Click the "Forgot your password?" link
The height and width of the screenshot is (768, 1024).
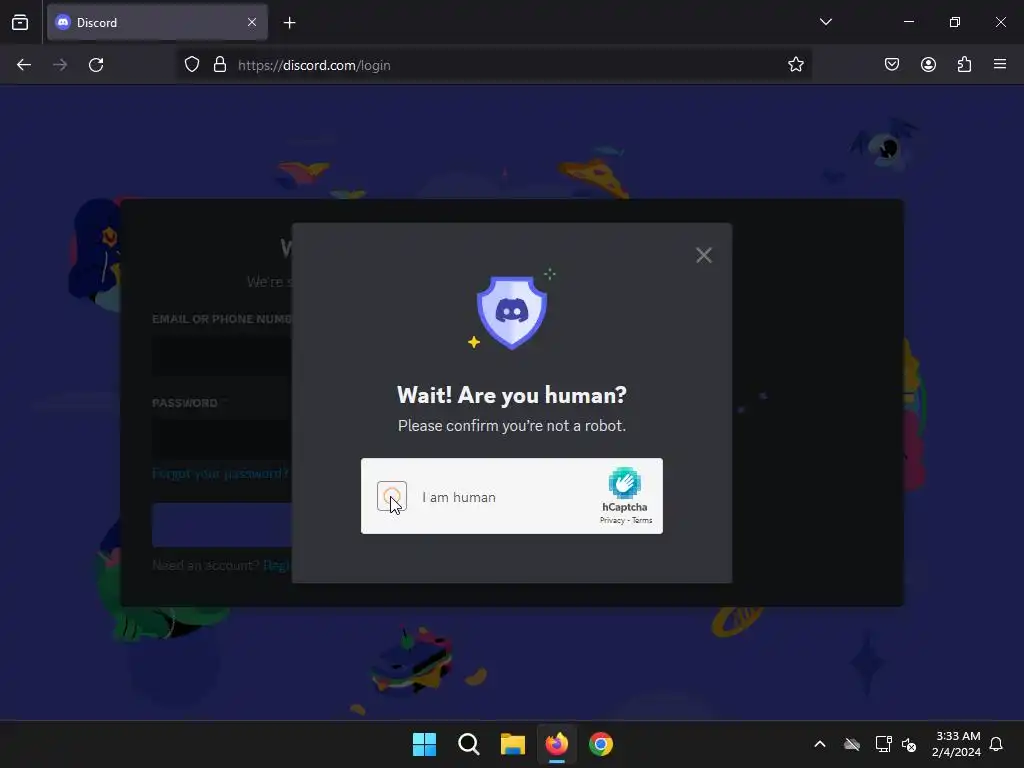pyautogui.click(x=220, y=473)
